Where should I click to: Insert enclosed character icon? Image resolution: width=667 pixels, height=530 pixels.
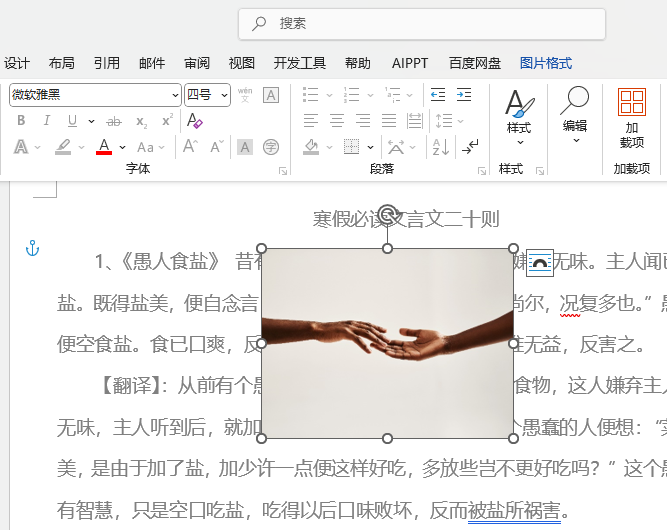click(x=271, y=147)
